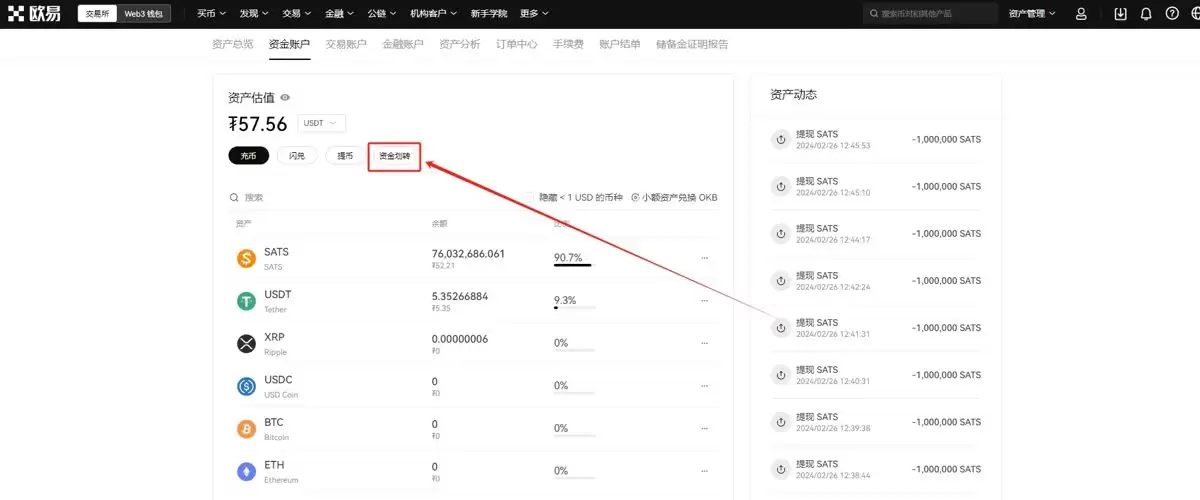Image resolution: width=1200 pixels, height=500 pixels.
Task: Click the first 提现 SATS record icon
Action: 781,139
